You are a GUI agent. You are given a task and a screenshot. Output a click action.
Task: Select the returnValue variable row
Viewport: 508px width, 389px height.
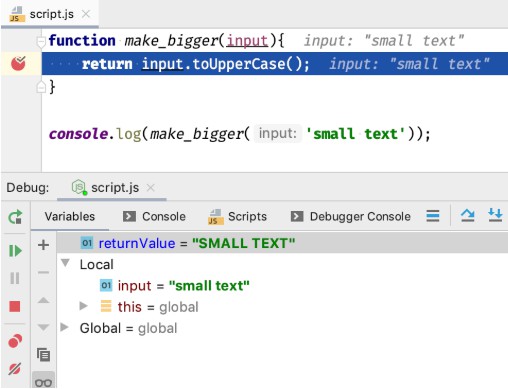pyautogui.click(x=282, y=243)
